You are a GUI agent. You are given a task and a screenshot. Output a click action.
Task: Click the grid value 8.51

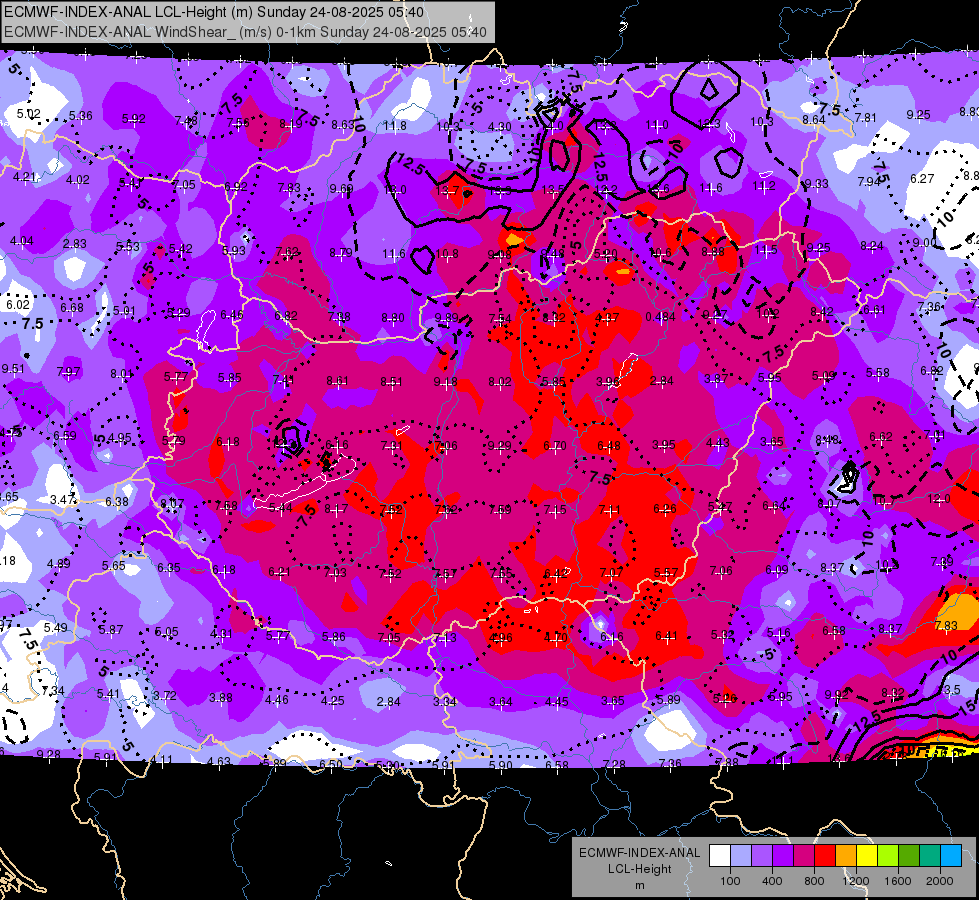pos(391,382)
